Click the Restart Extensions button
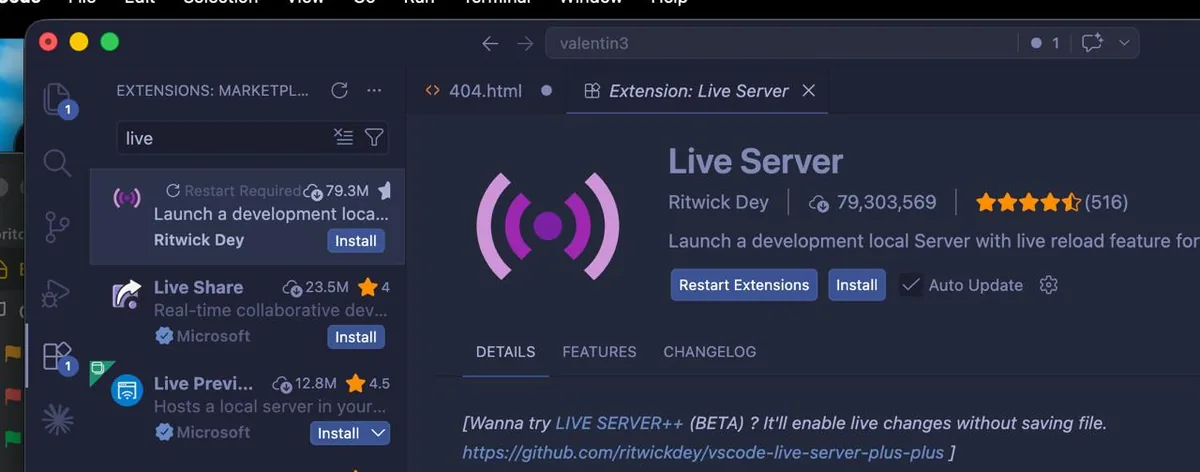 (x=744, y=285)
